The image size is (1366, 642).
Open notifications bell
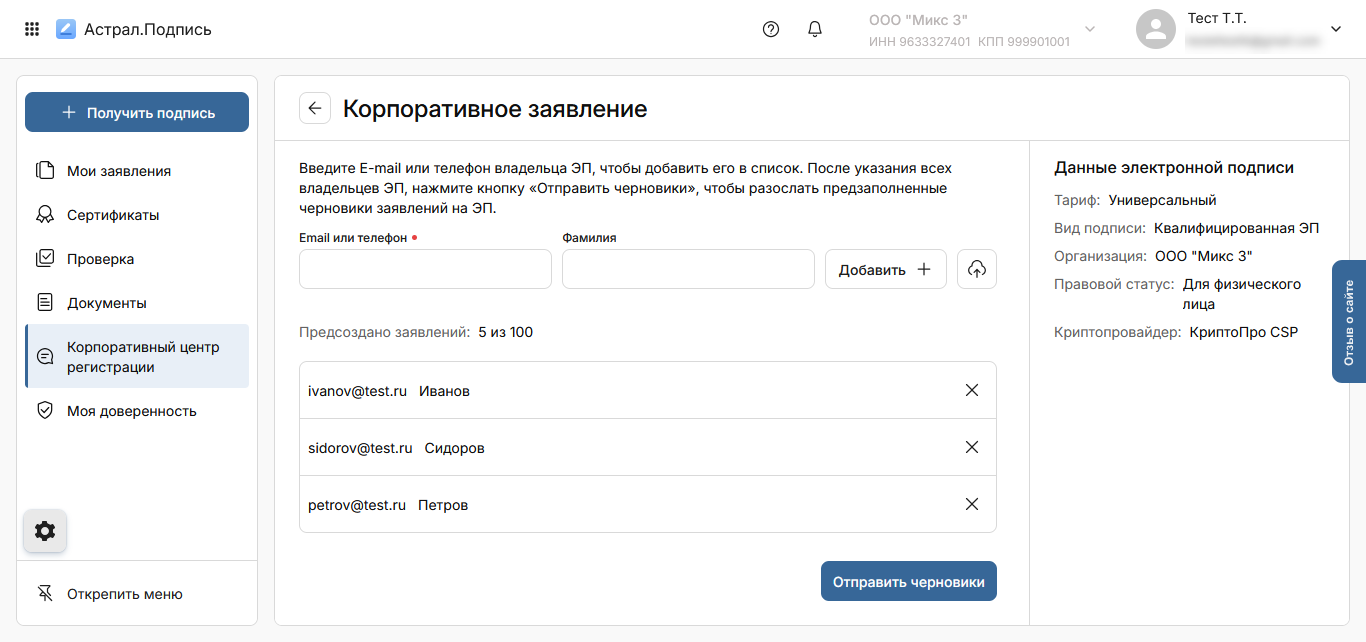(815, 29)
